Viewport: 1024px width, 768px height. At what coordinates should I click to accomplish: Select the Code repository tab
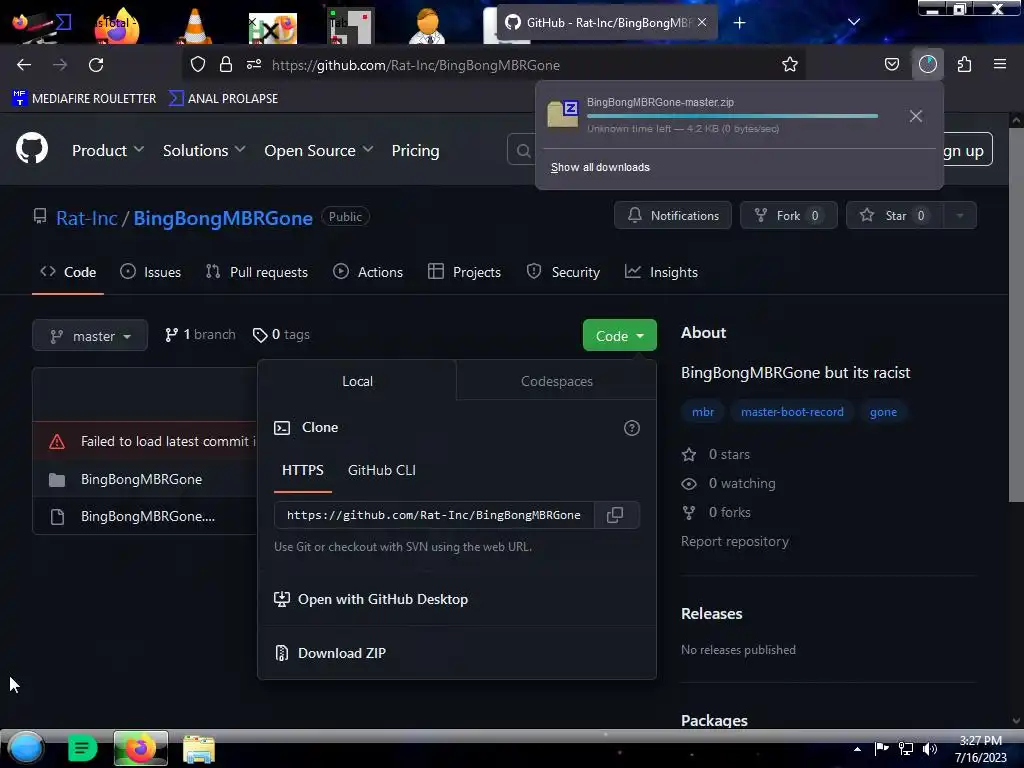point(68,272)
